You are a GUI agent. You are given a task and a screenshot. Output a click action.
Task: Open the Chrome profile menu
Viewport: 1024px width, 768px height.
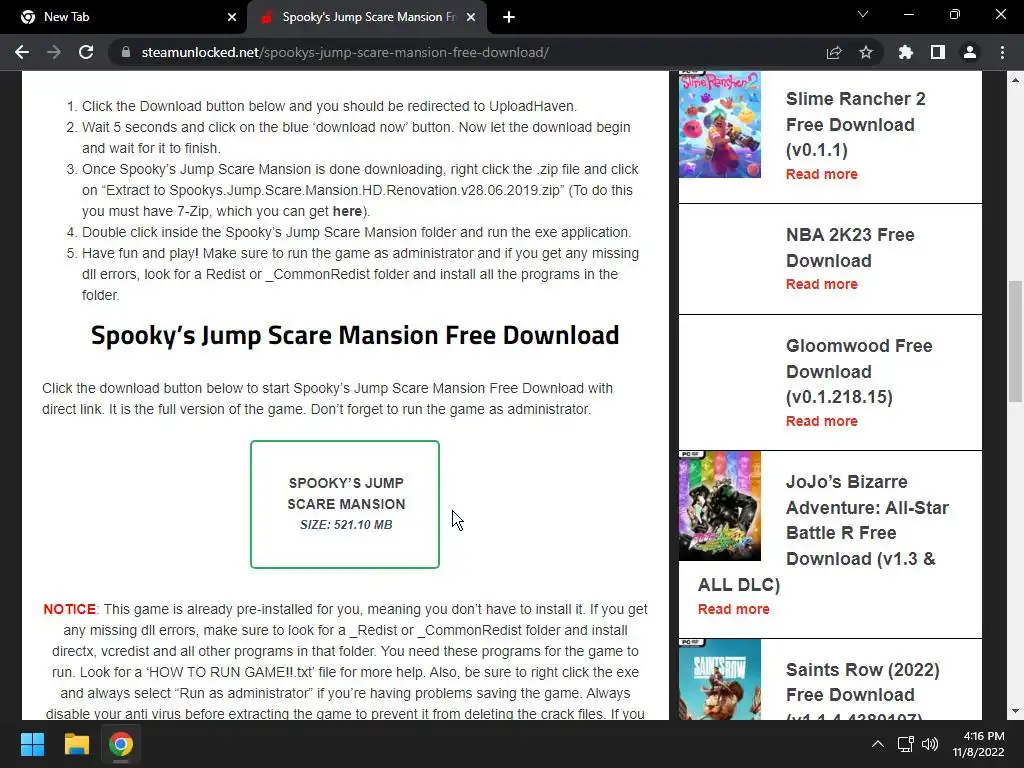click(970, 52)
